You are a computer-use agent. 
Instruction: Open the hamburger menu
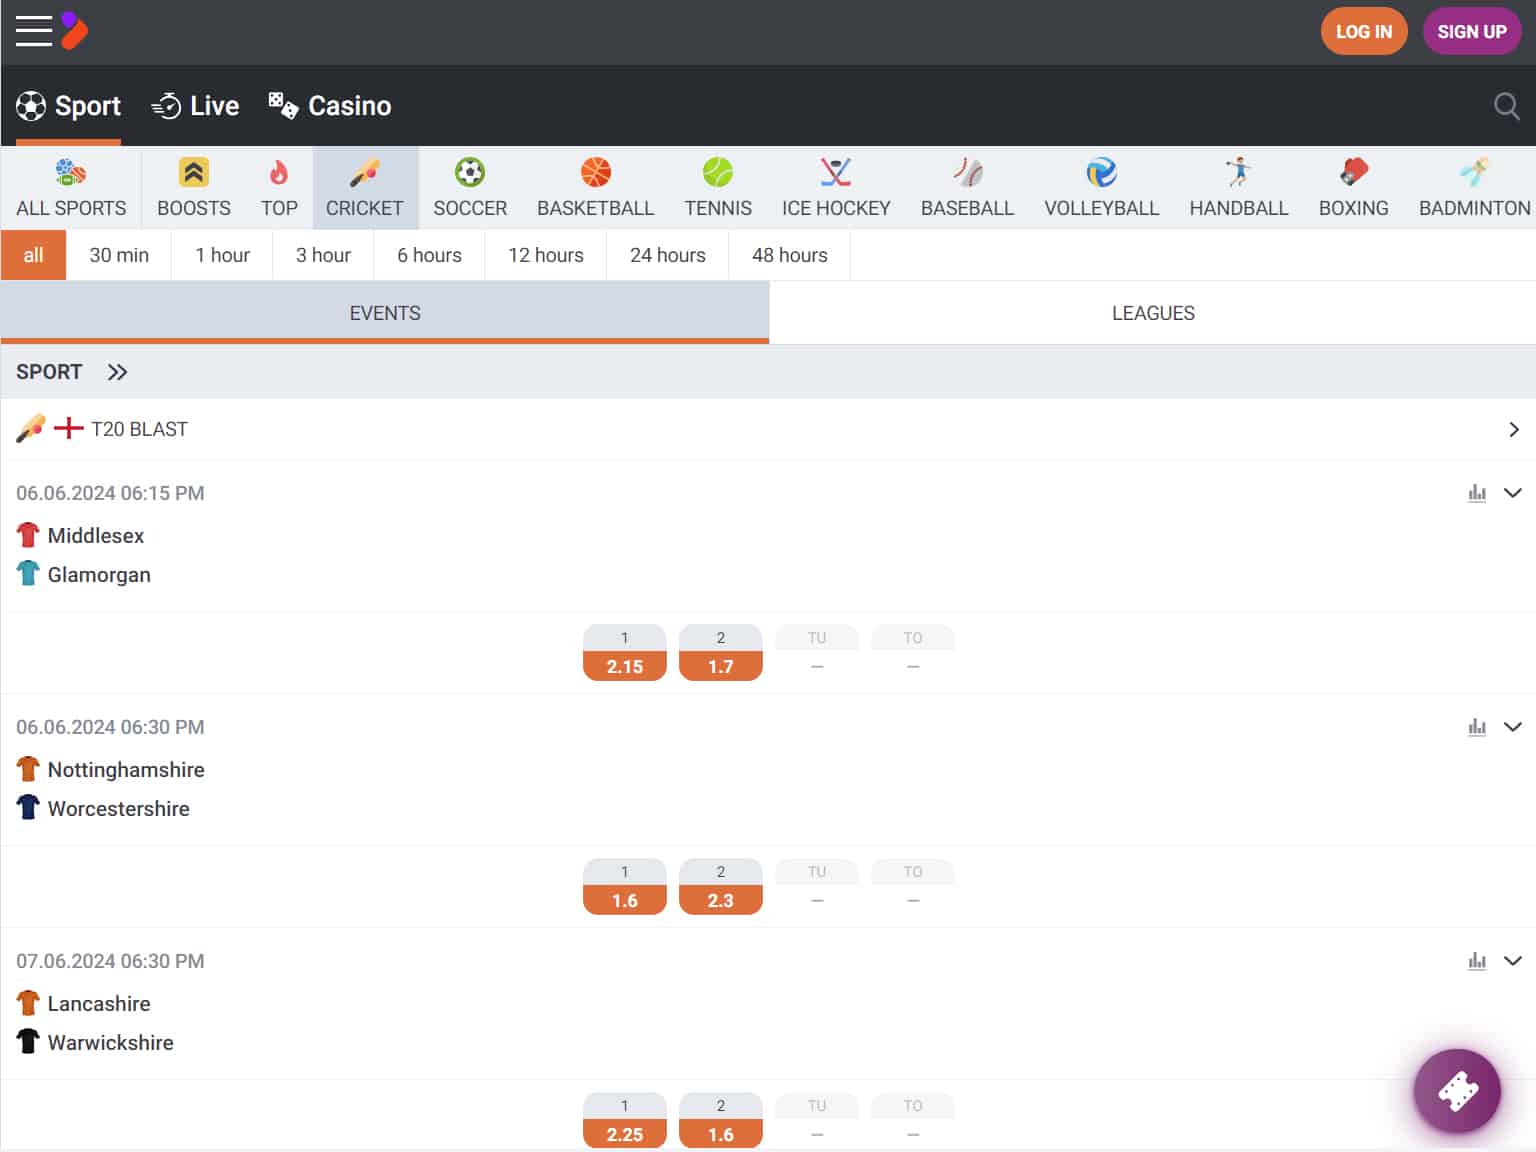pyautogui.click(x=34, y=31)
